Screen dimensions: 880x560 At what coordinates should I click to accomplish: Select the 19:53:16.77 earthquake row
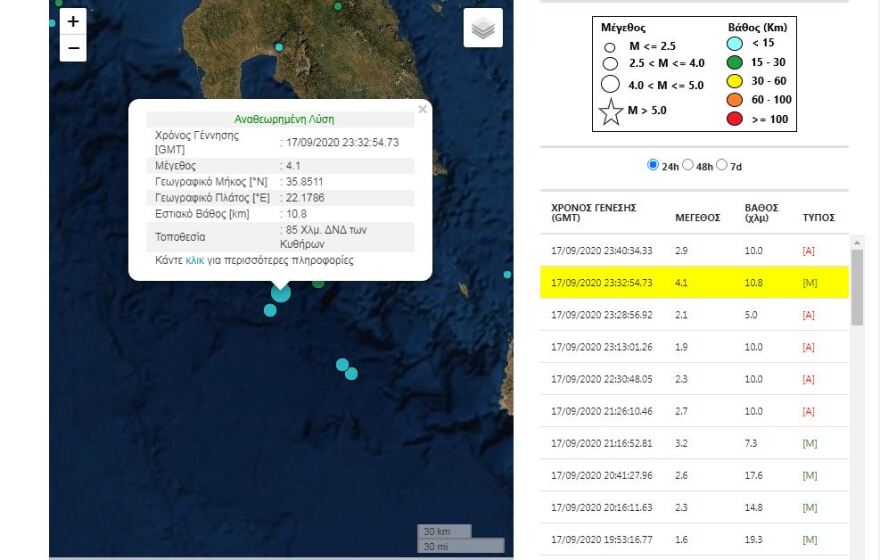coord(694,540)
